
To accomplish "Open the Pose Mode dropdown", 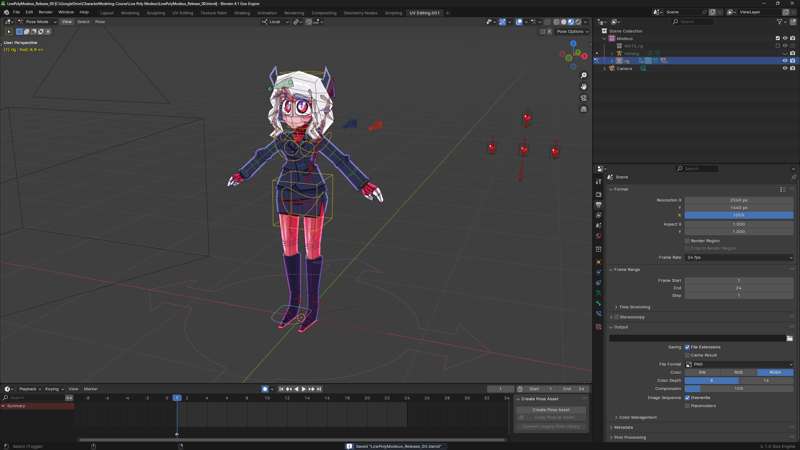I will click(37, 22).
